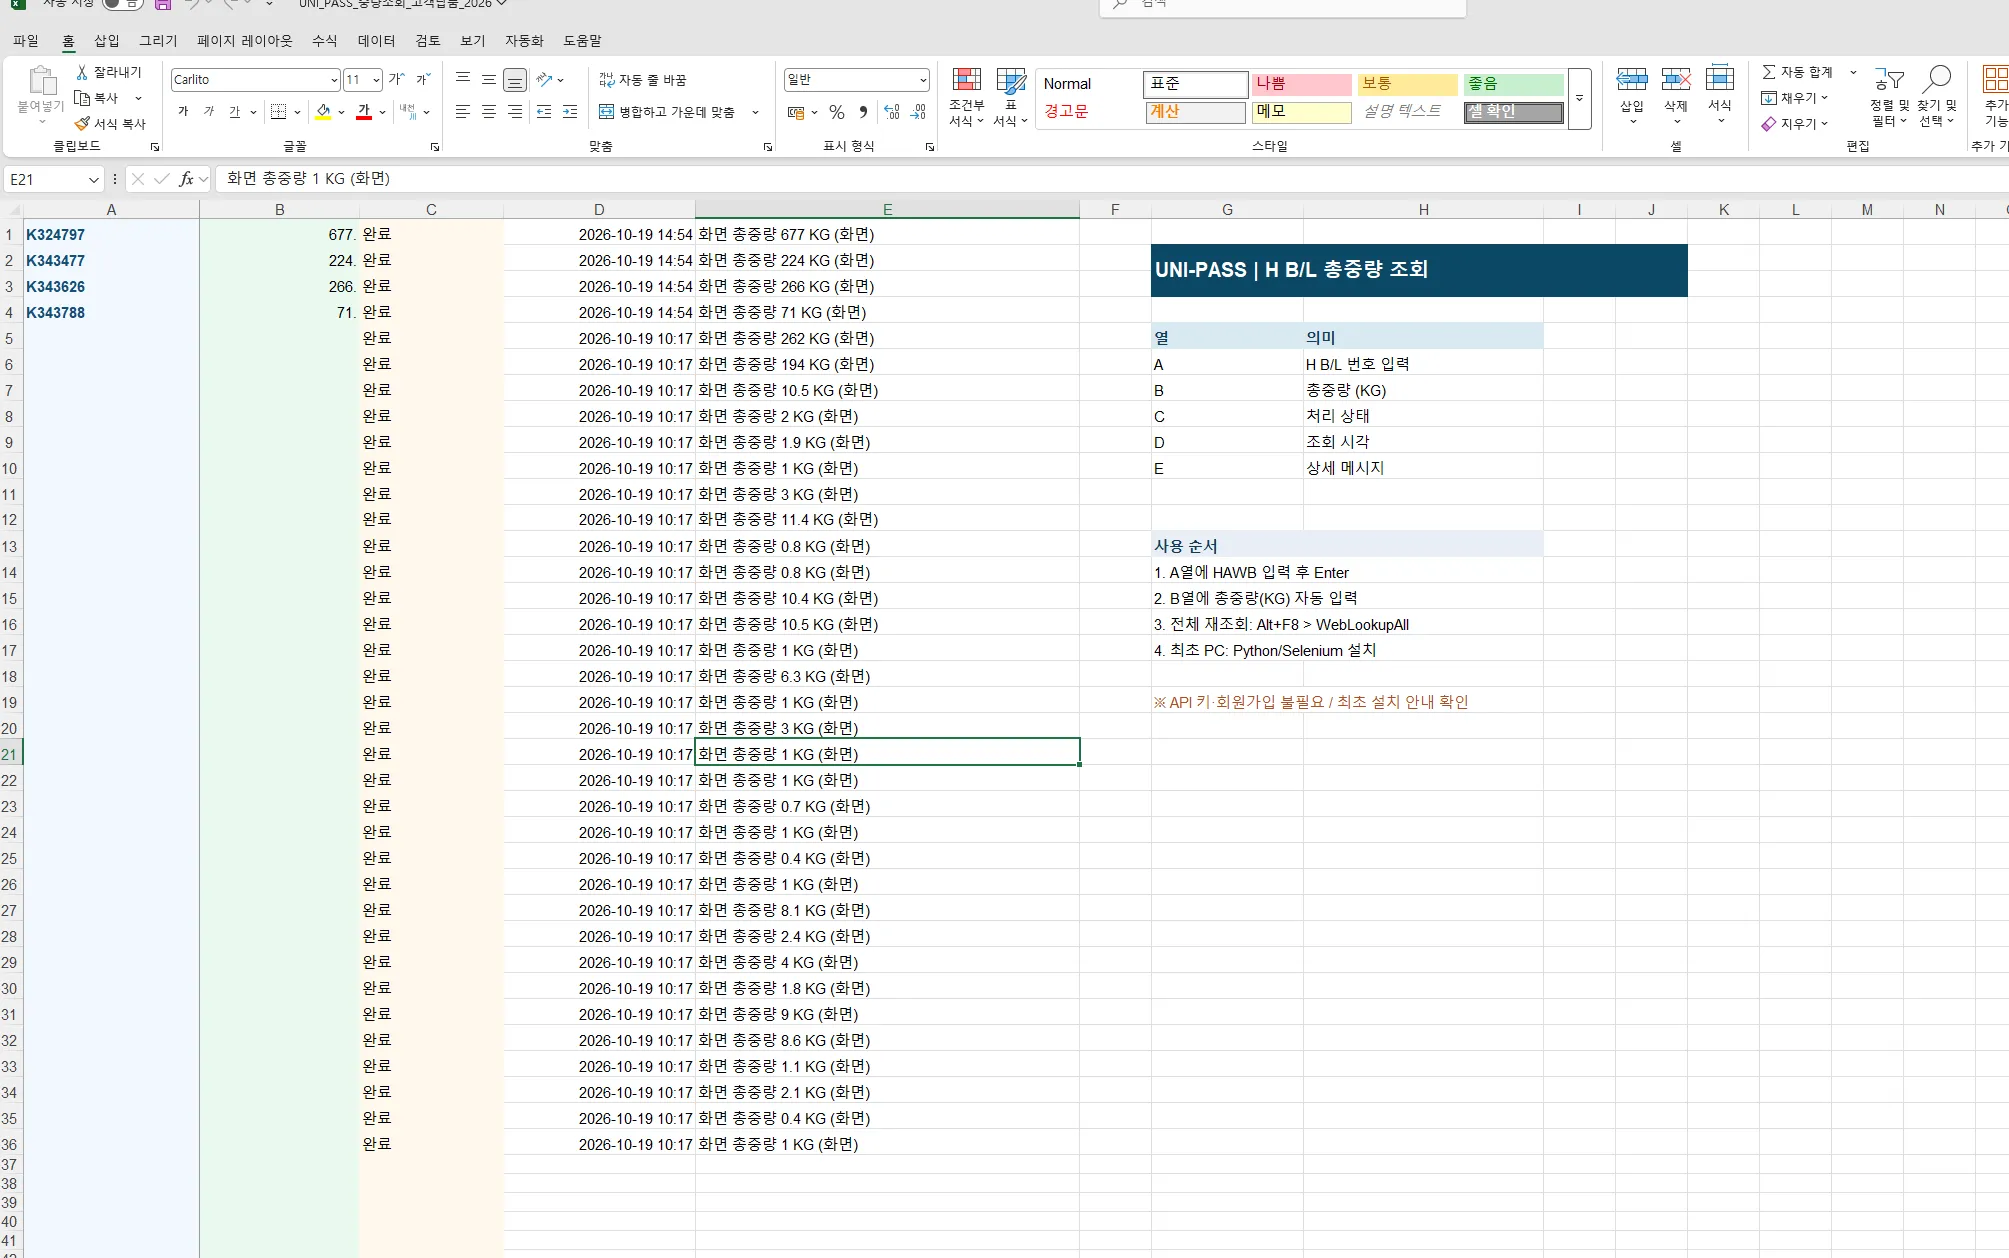The height and width of the screenshot is (1258, 2009).
Task: Toggle italic formatting with the slanted 가 button
Action: [x=209, y=111]
